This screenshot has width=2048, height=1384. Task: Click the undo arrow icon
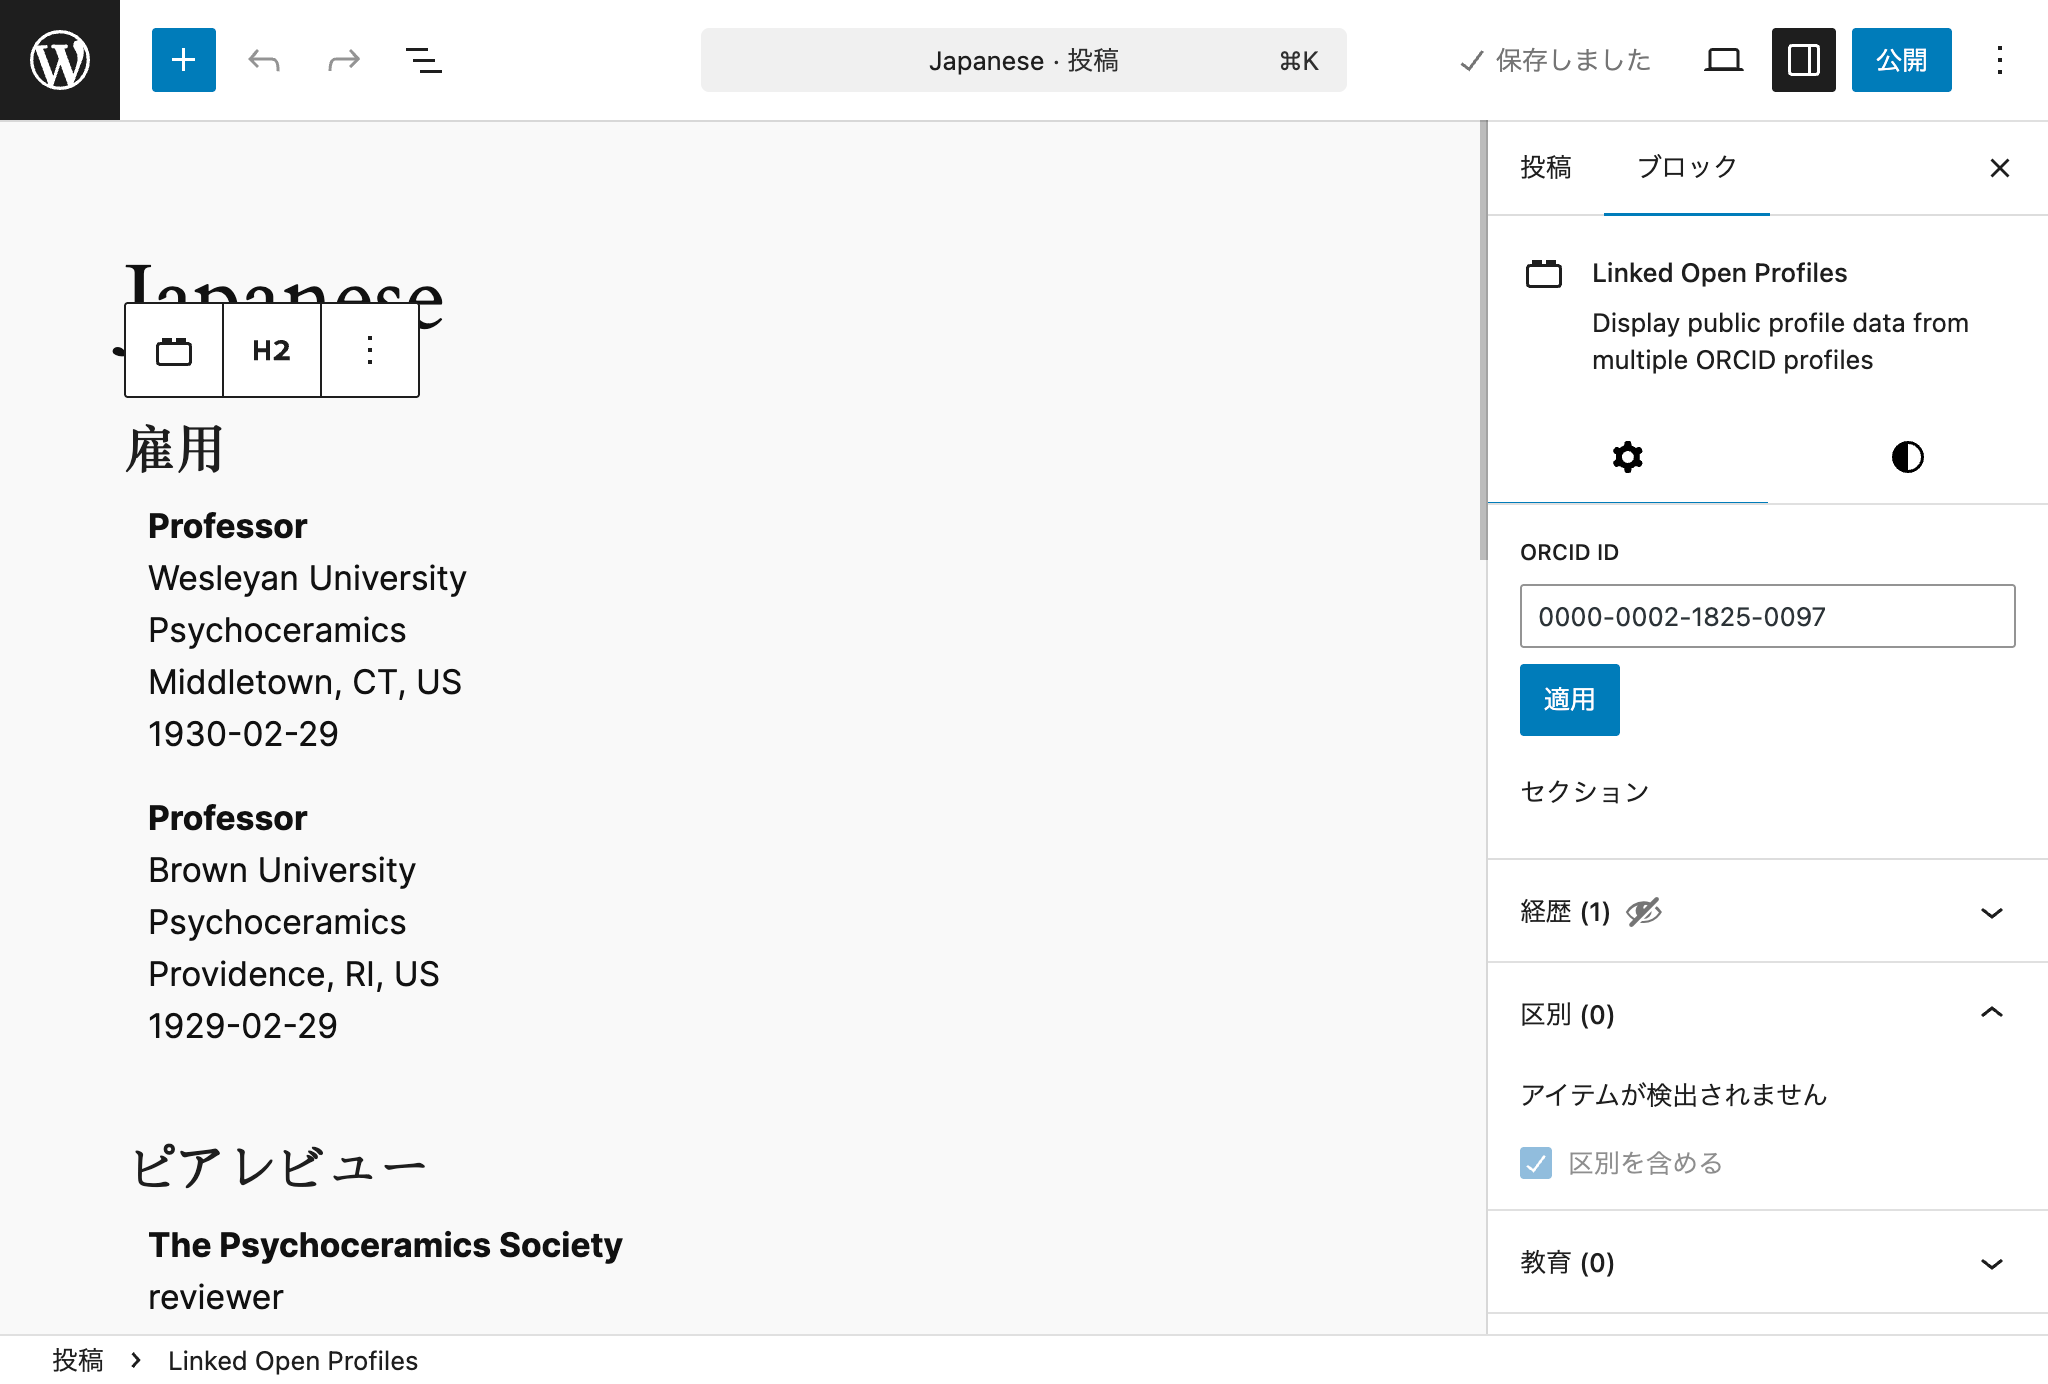264,60
